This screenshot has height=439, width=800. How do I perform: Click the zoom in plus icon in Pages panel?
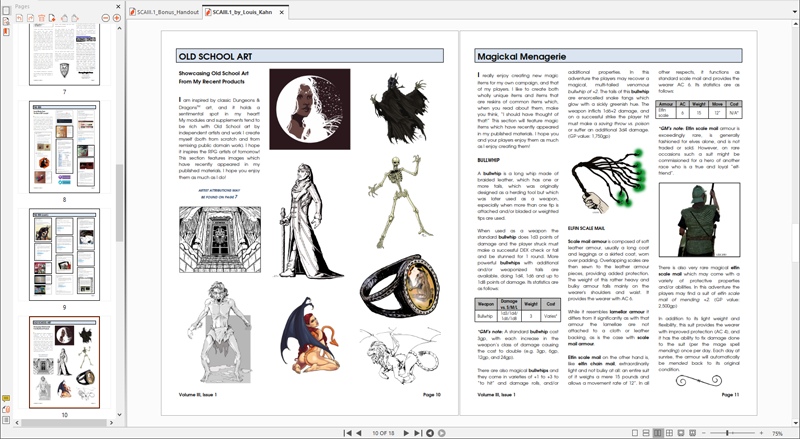[x=117, y=18]
